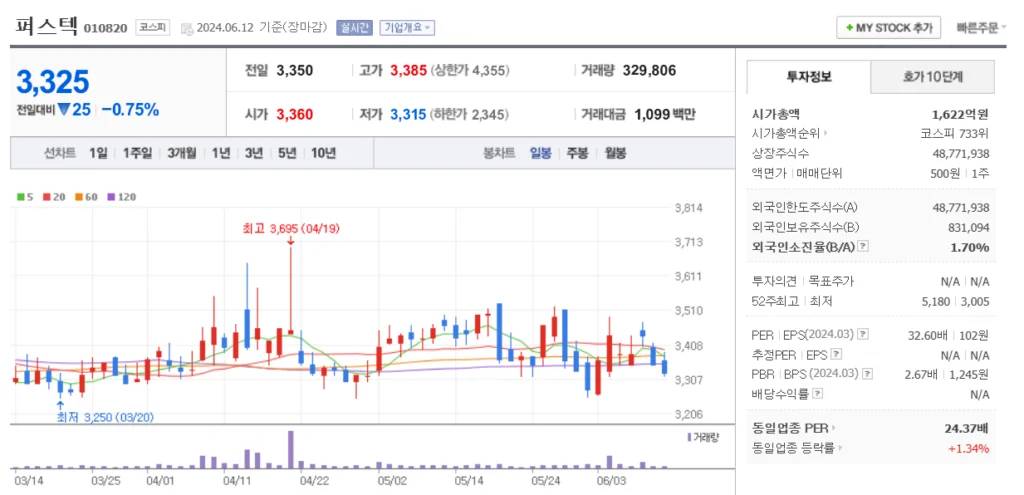Click the 동일업종 등락률 value +1.34%
This screenshot has width=1024, height=495.
[970, 448]
